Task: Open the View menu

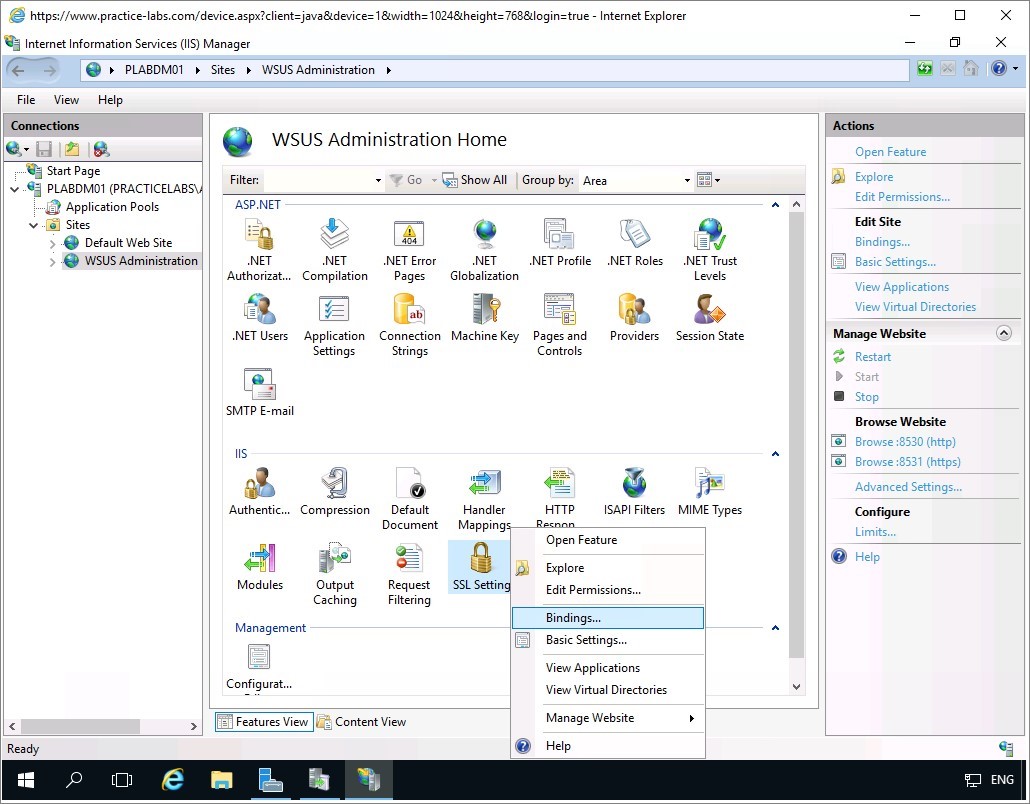Action: (66, 100)
